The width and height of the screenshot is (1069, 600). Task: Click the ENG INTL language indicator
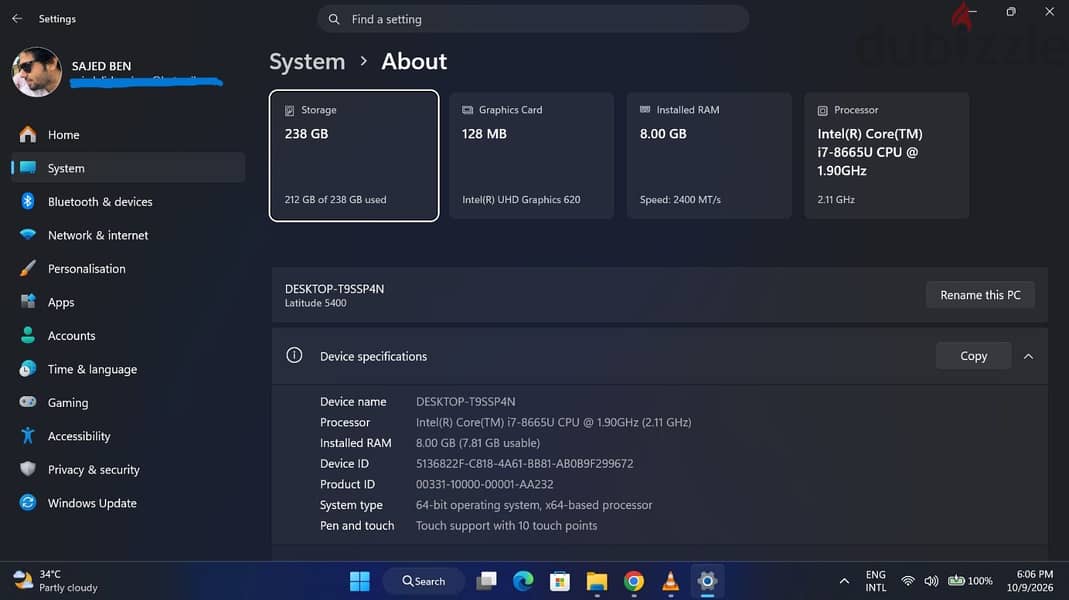[875, 581]
